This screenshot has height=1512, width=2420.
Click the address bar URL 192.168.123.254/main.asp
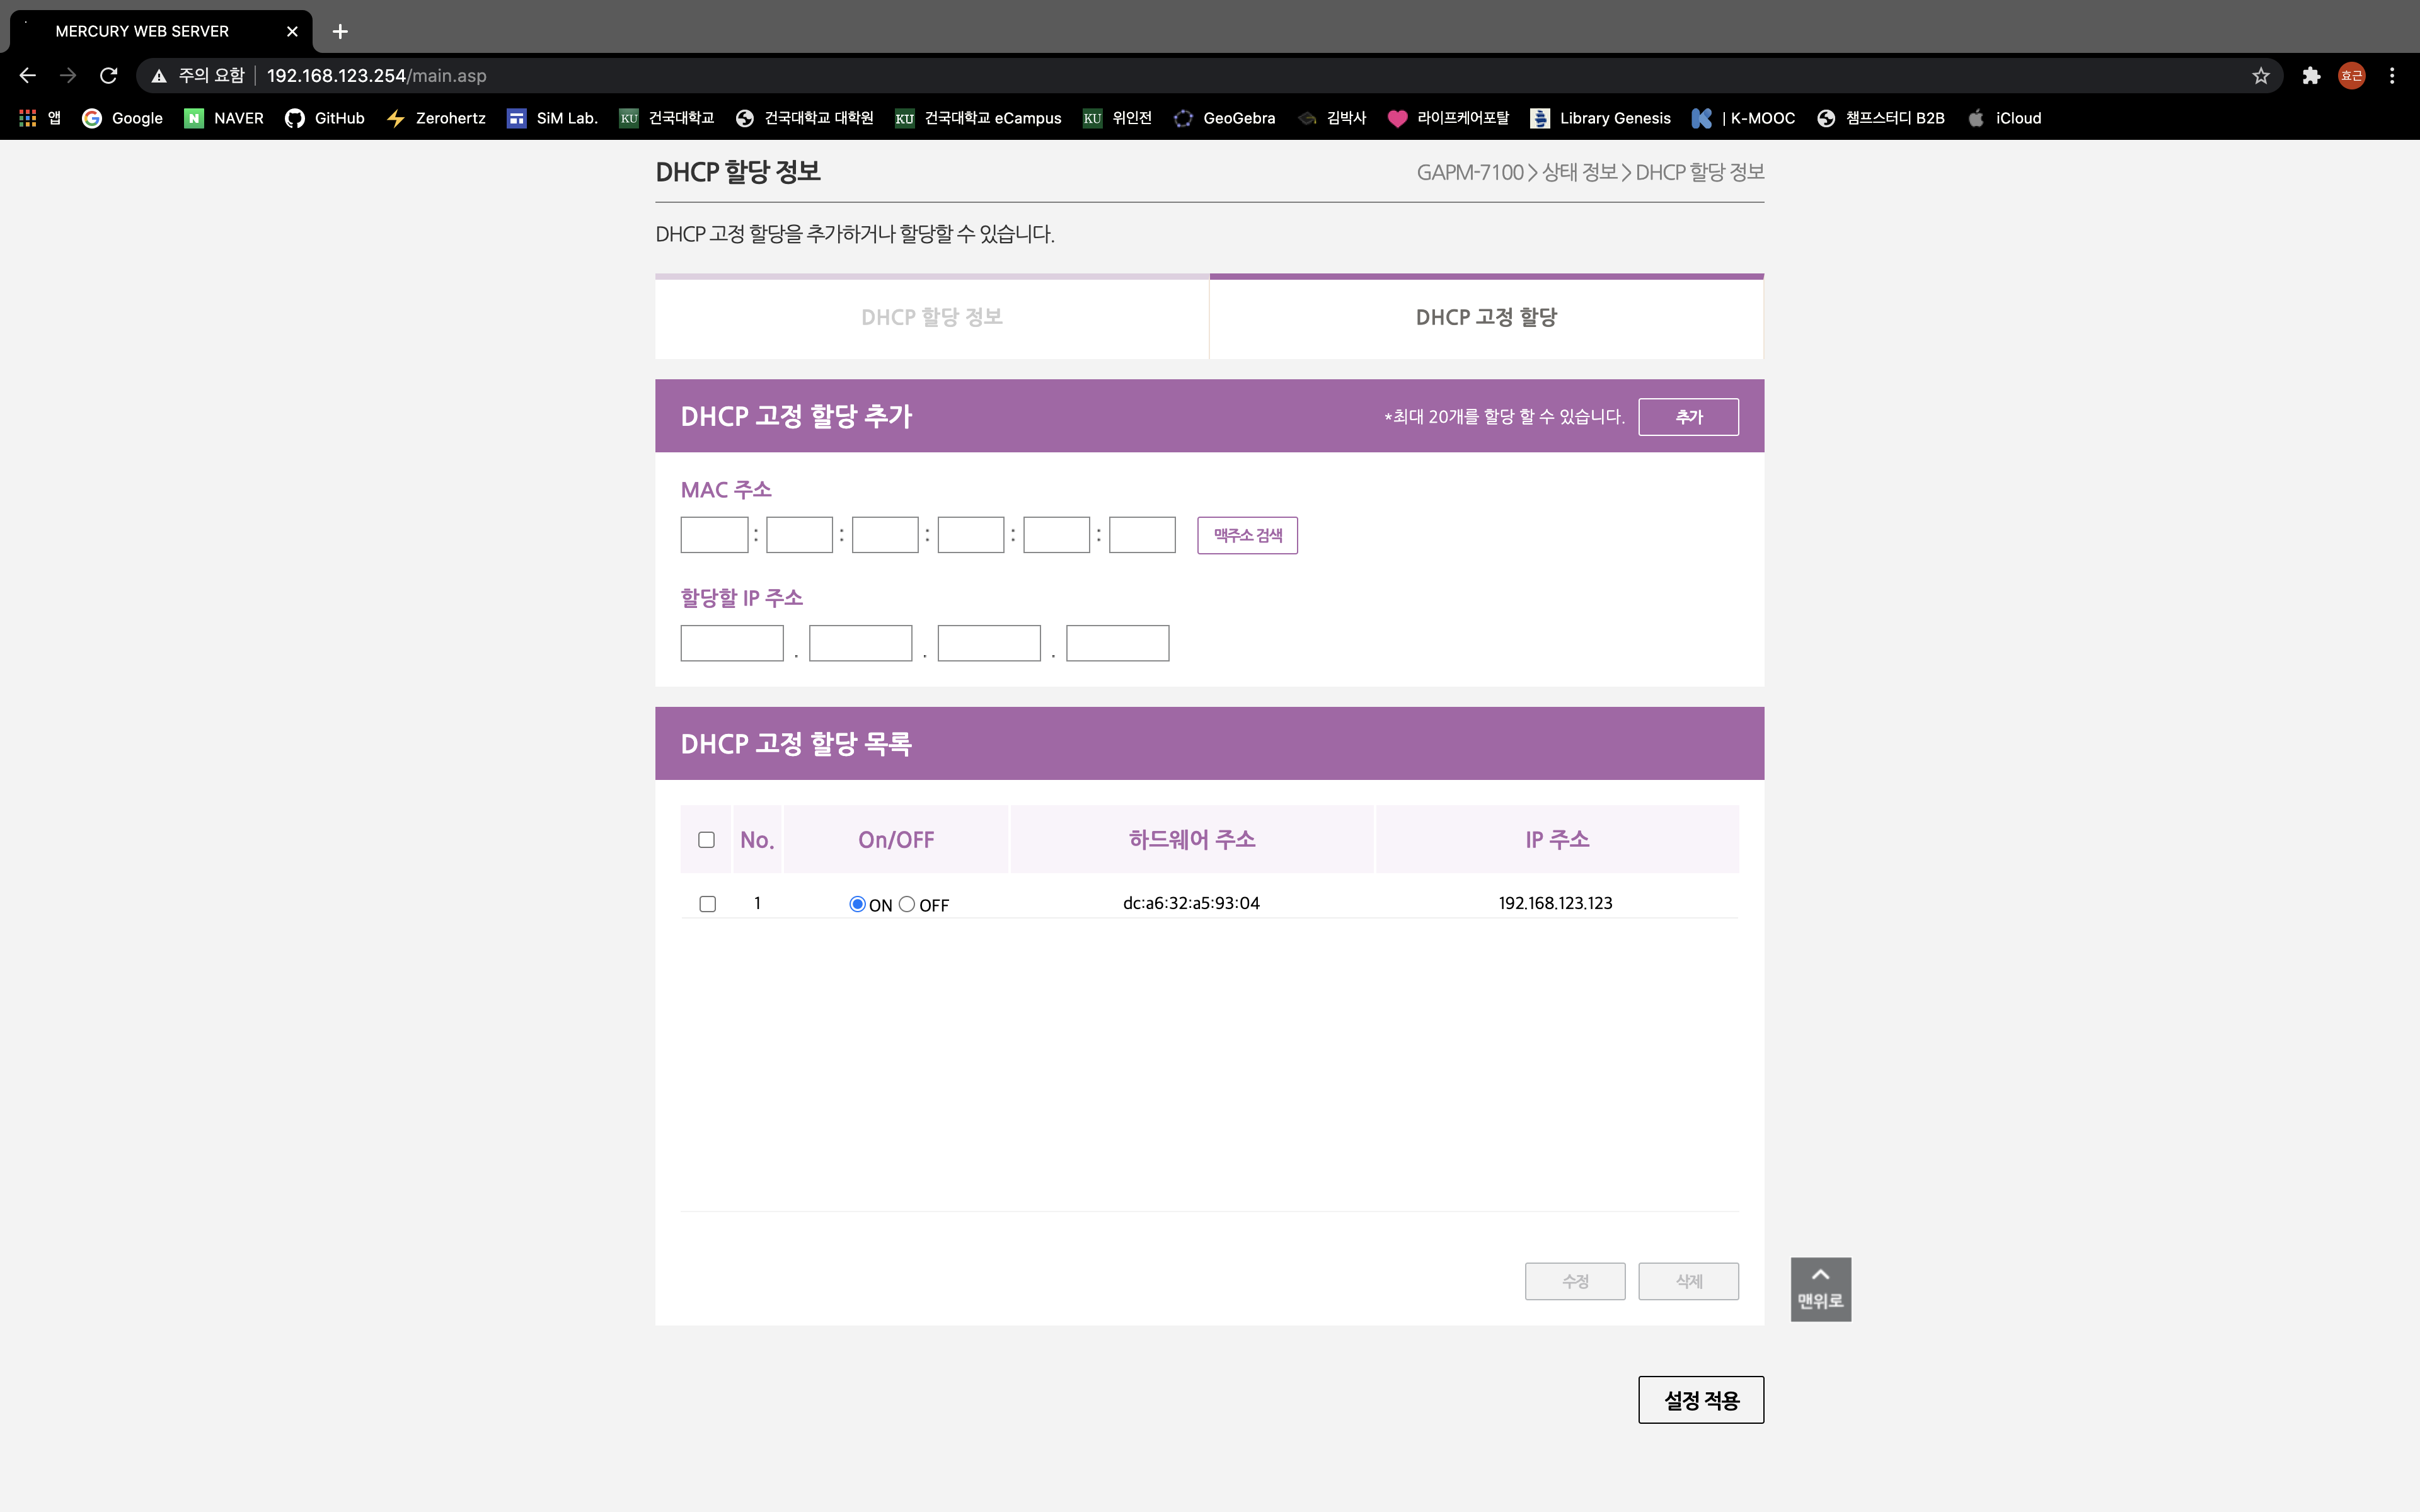pos(376,75)
